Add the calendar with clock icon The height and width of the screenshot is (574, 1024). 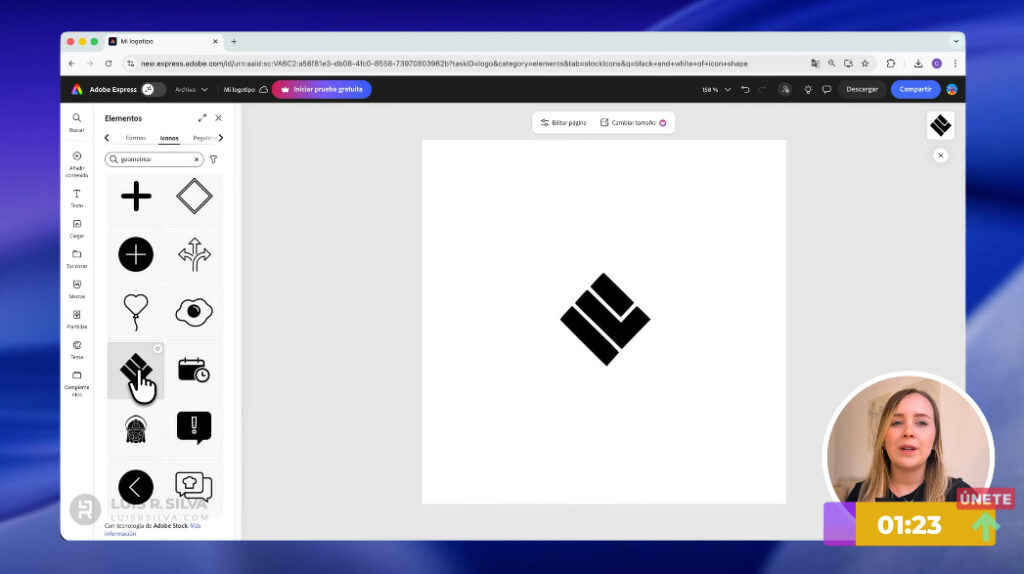click(194, 370)
